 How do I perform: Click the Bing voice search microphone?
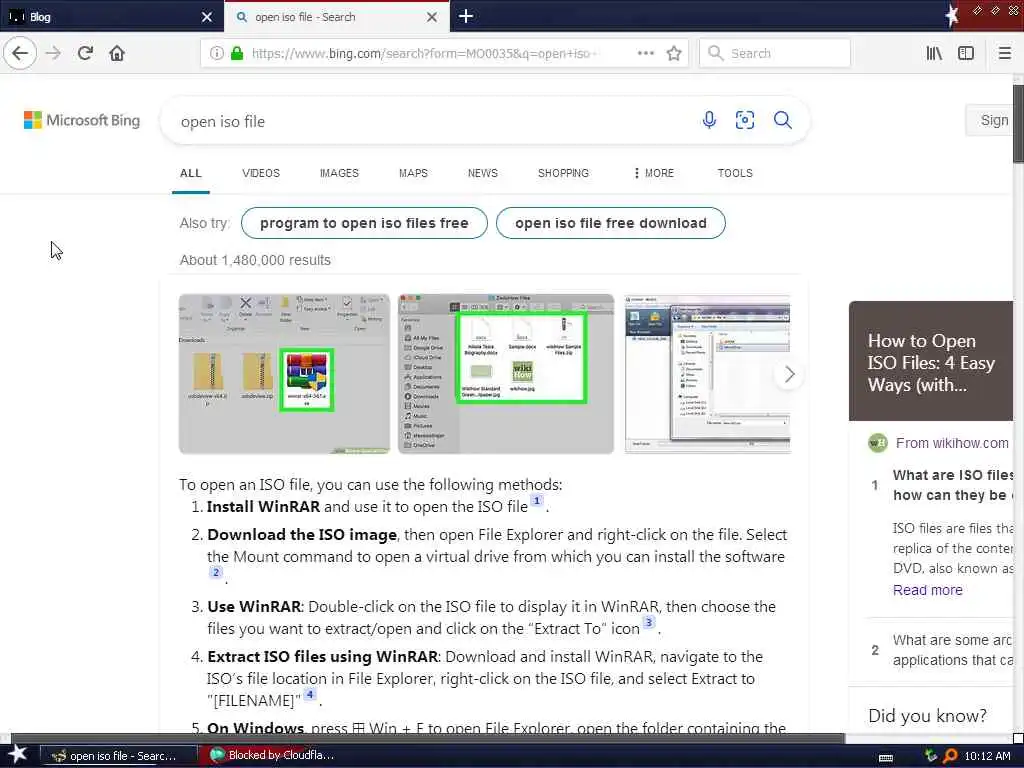709,120
